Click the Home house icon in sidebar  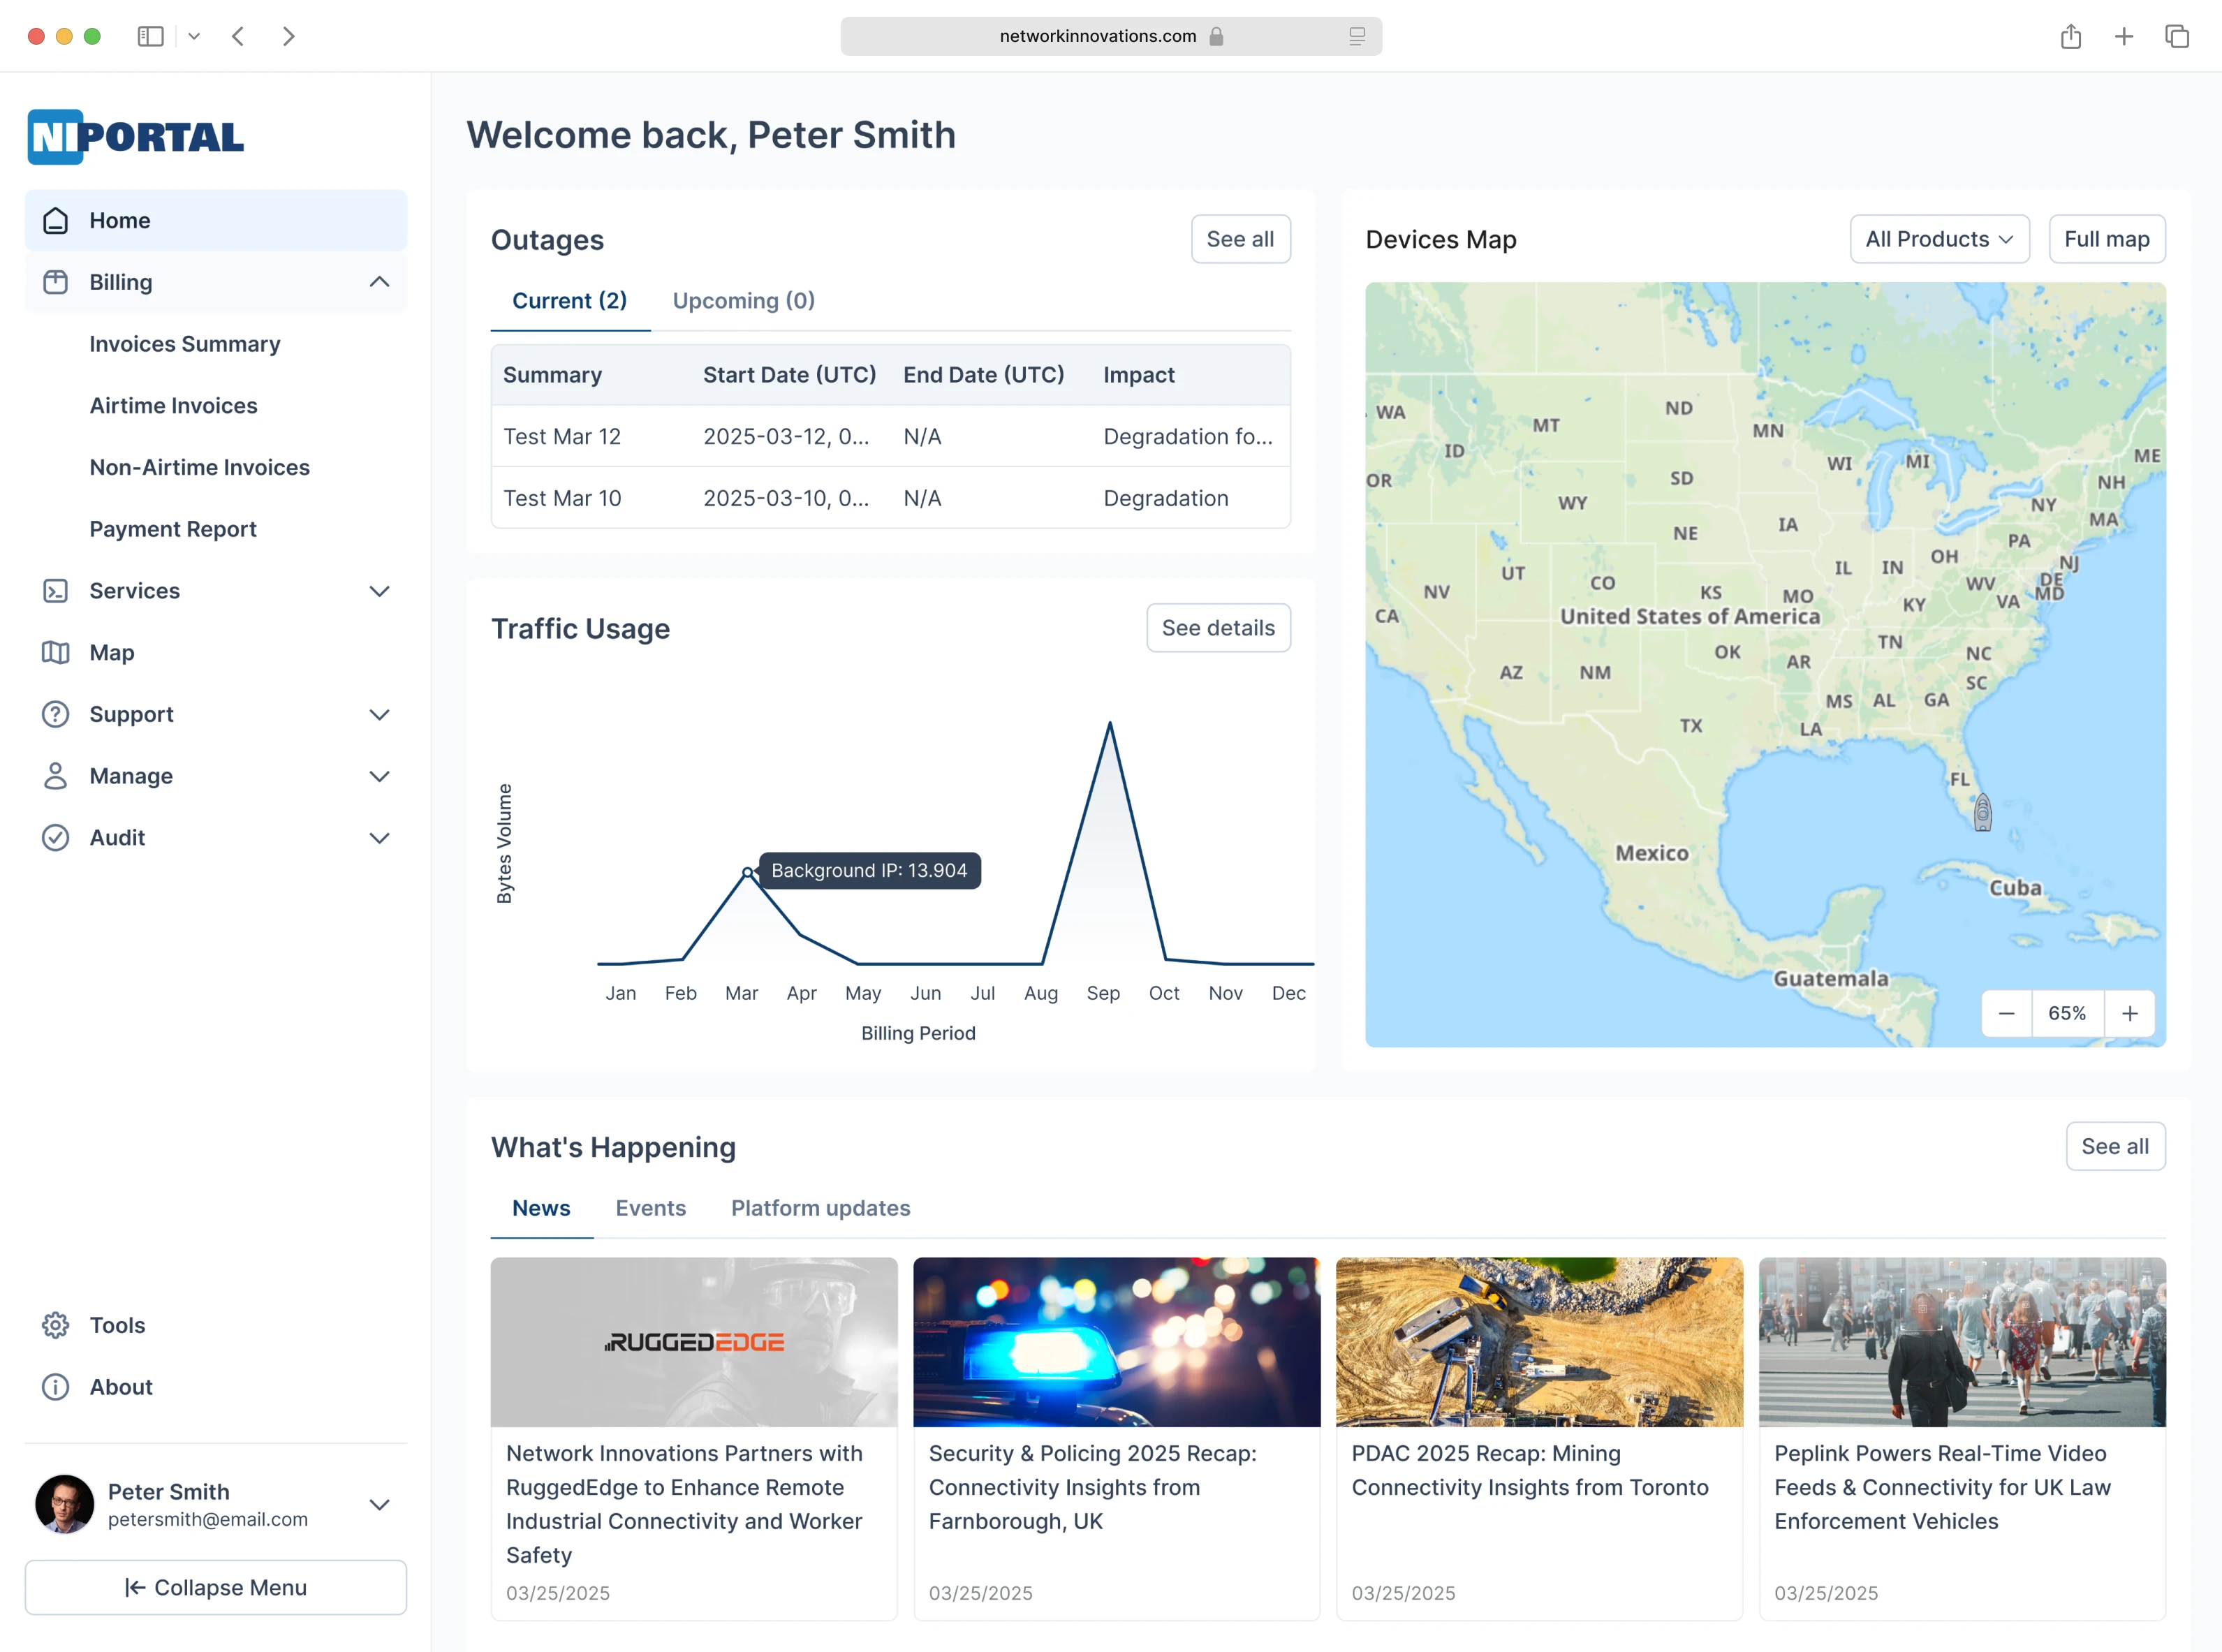(x=56, y=221)
